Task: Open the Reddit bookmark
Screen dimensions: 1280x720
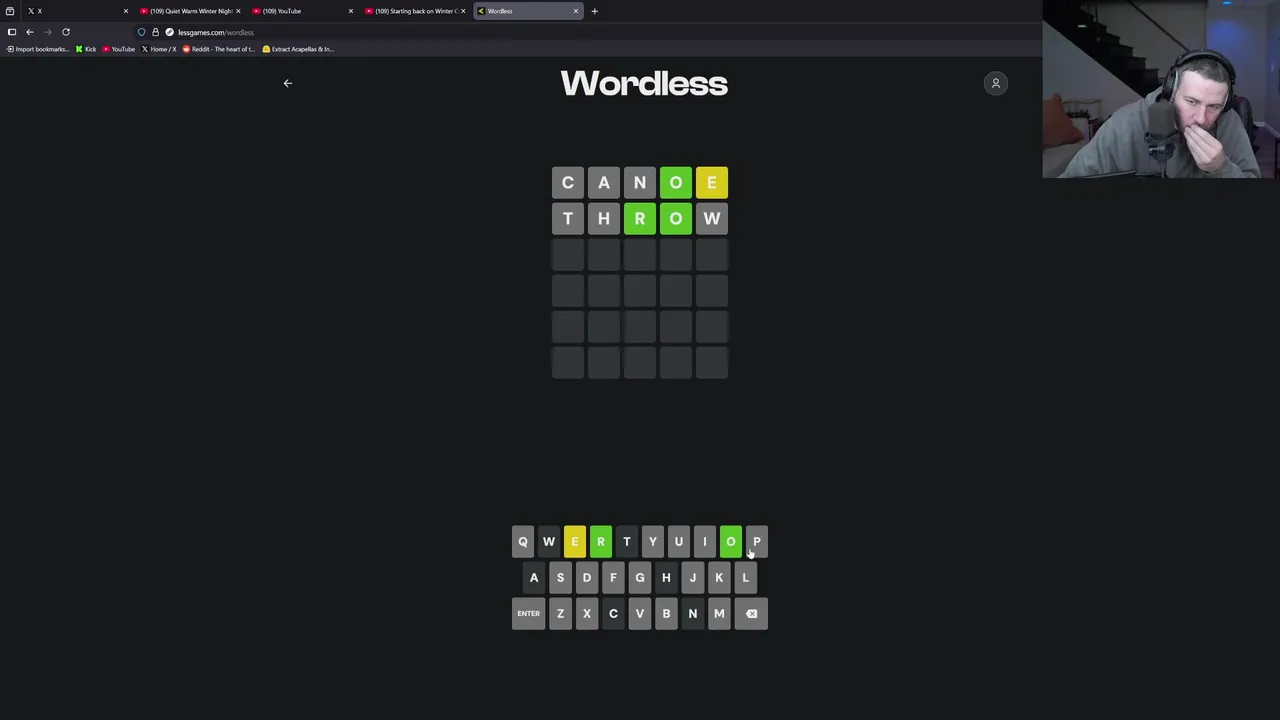Action: [x=219, y=49]
